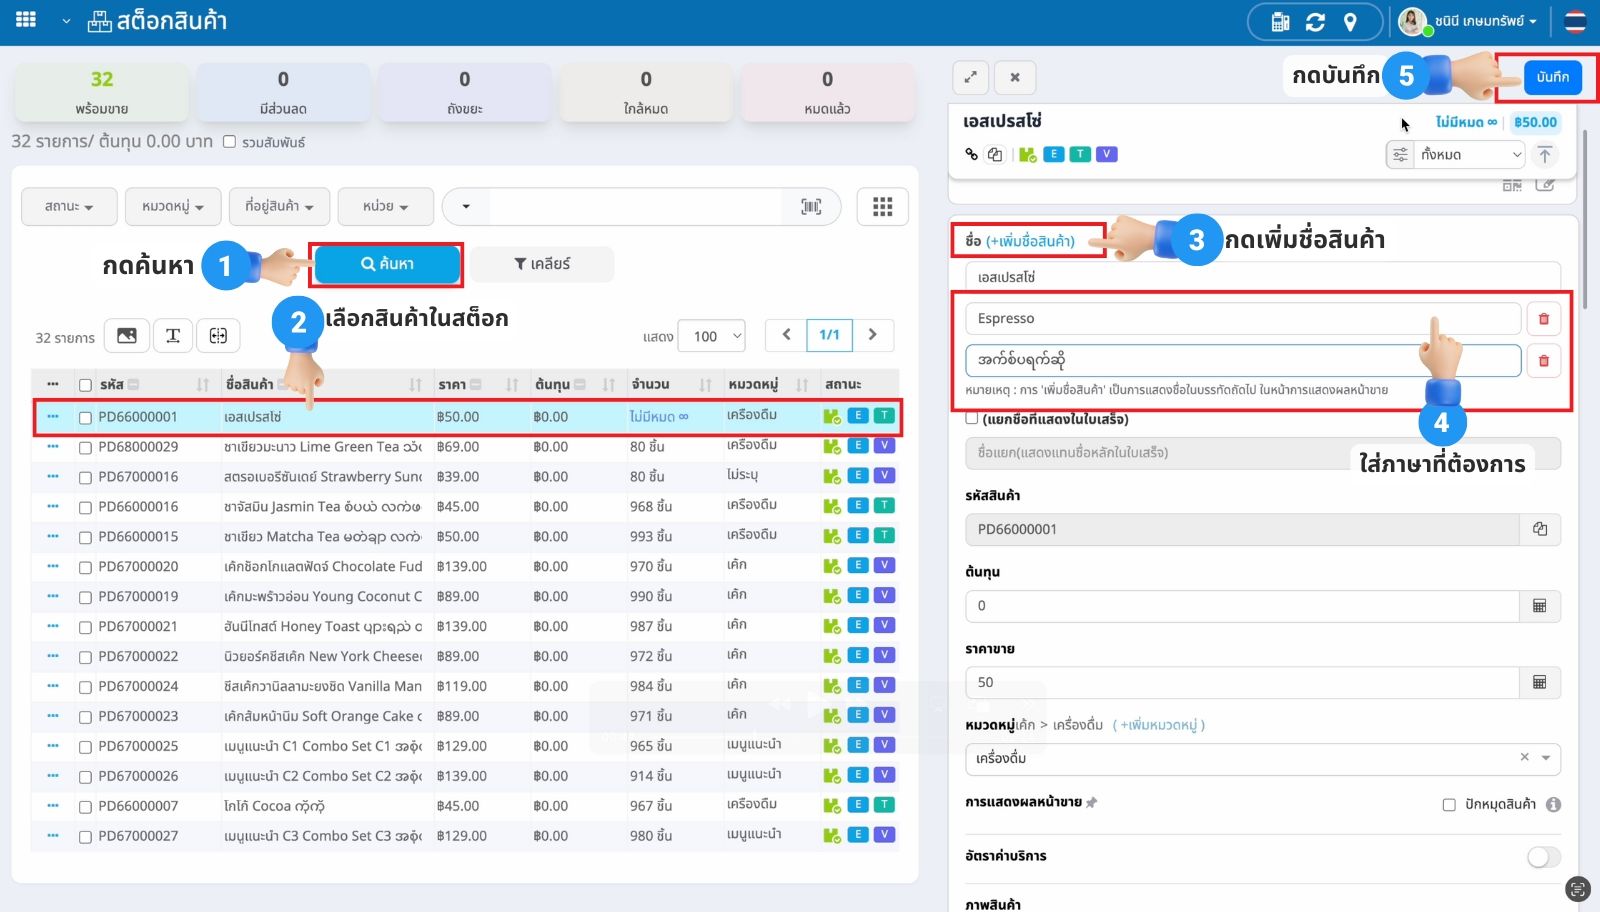This screenshot has height=920, width=1600.
Task: Open the สถานะ filter dropdown
Action: 69,207
